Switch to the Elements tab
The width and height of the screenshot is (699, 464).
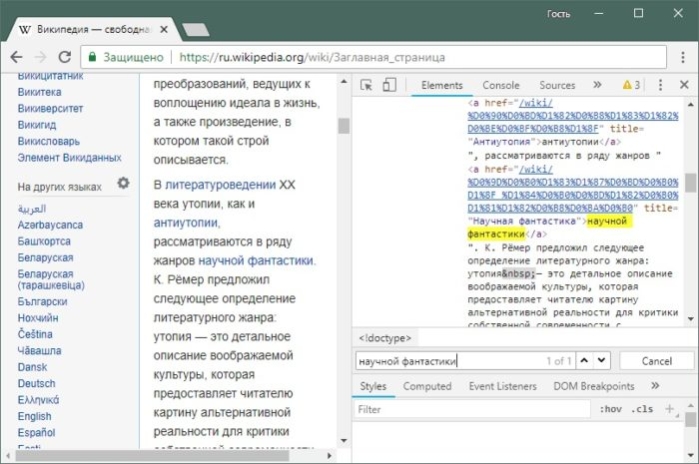pyautogui.click(x=442, y=85)
